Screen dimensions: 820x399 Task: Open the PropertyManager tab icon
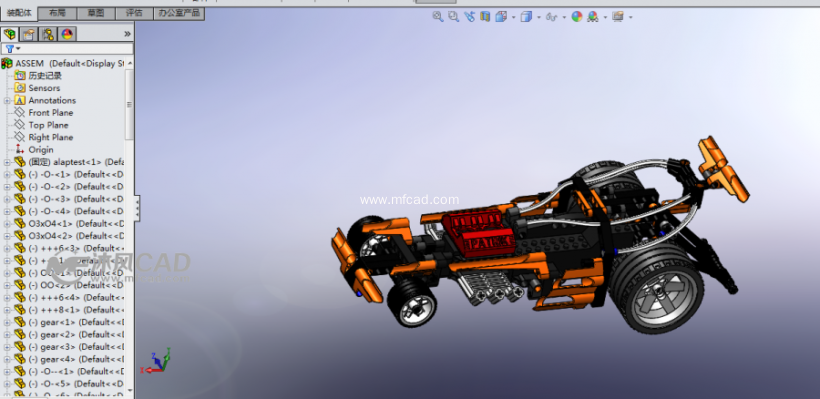(x=29, y=34)
